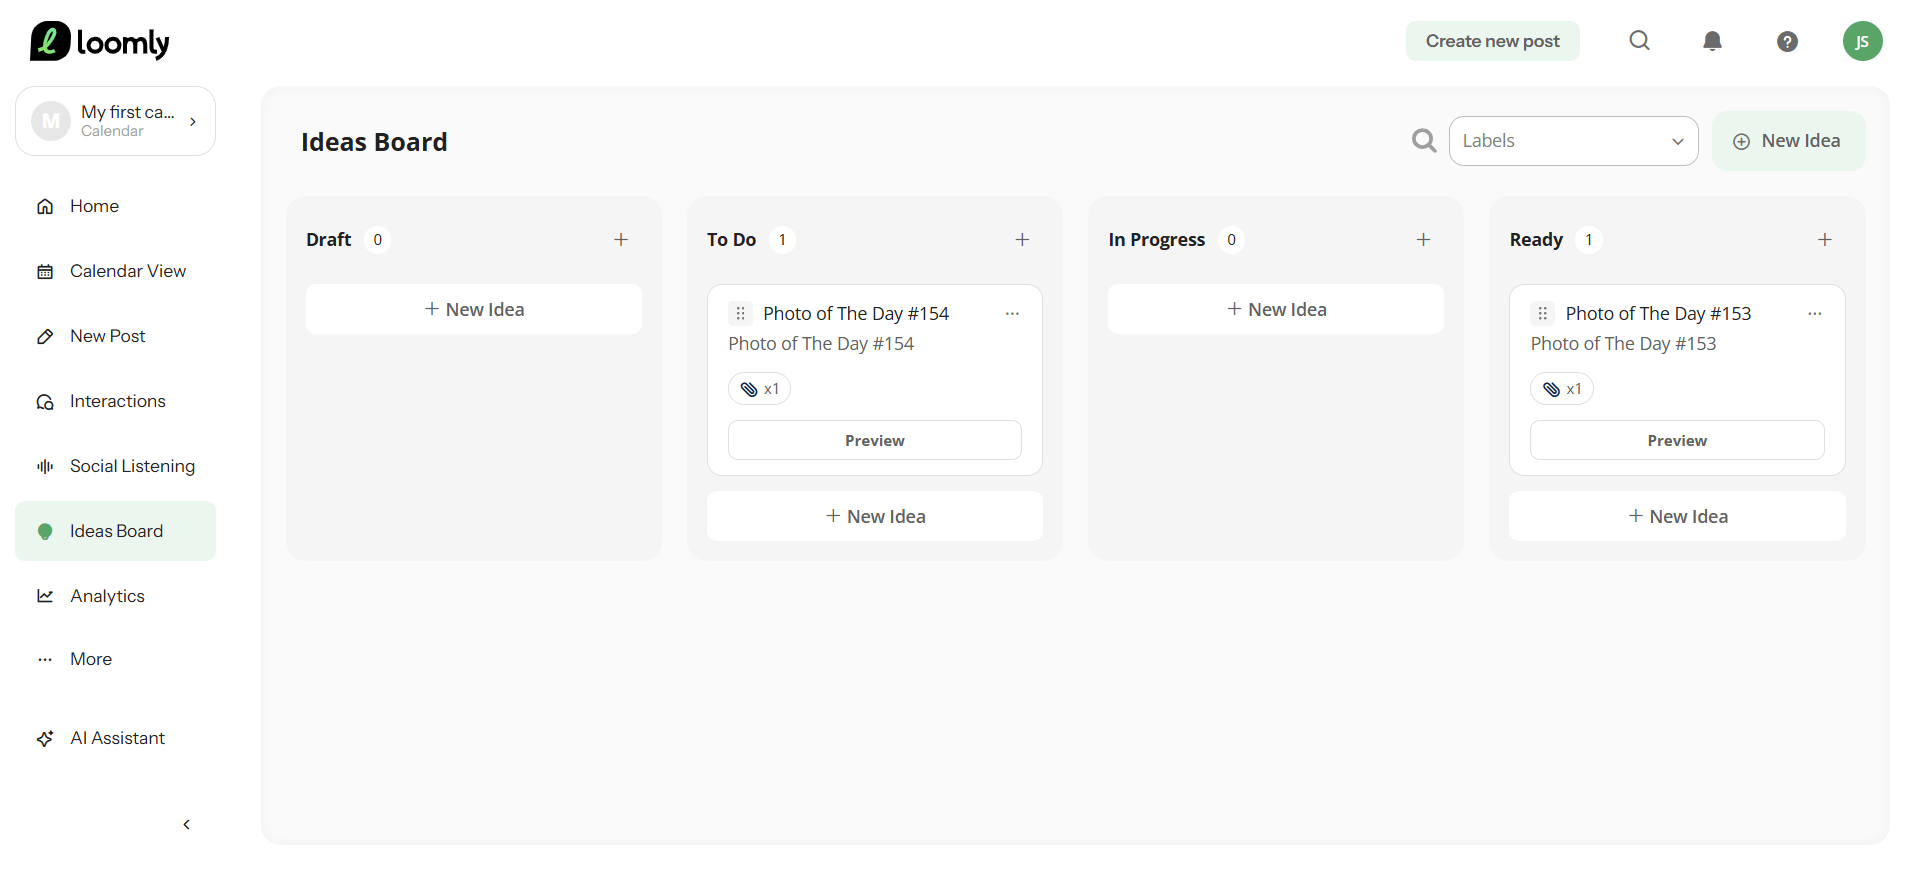1920x871 pixels.
Task: Expand the My first calendar switcher
Action: click(x=116, y=121)
